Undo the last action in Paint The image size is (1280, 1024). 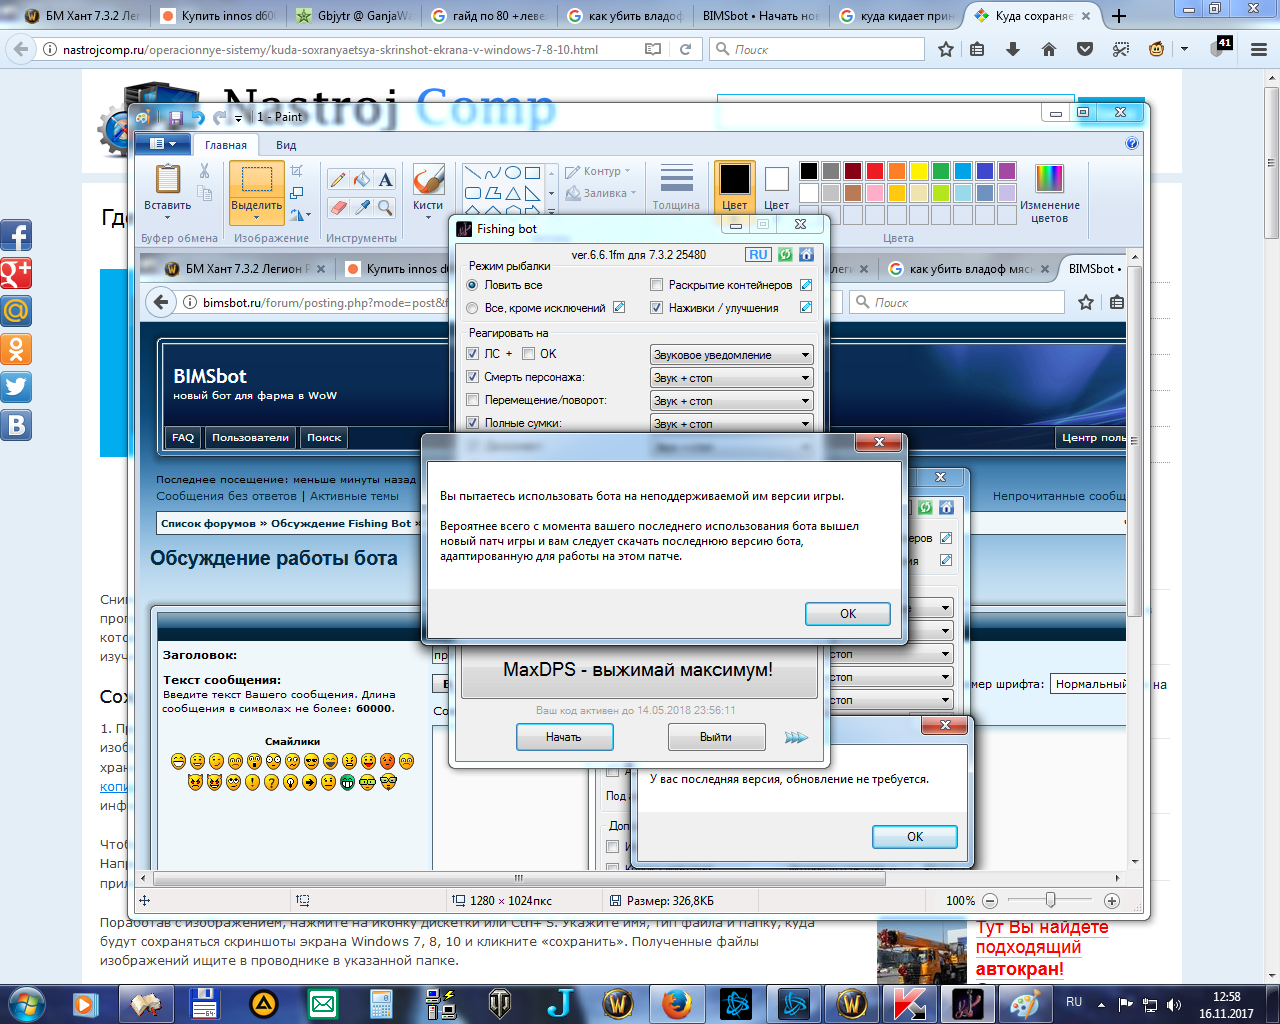(198, 117)
